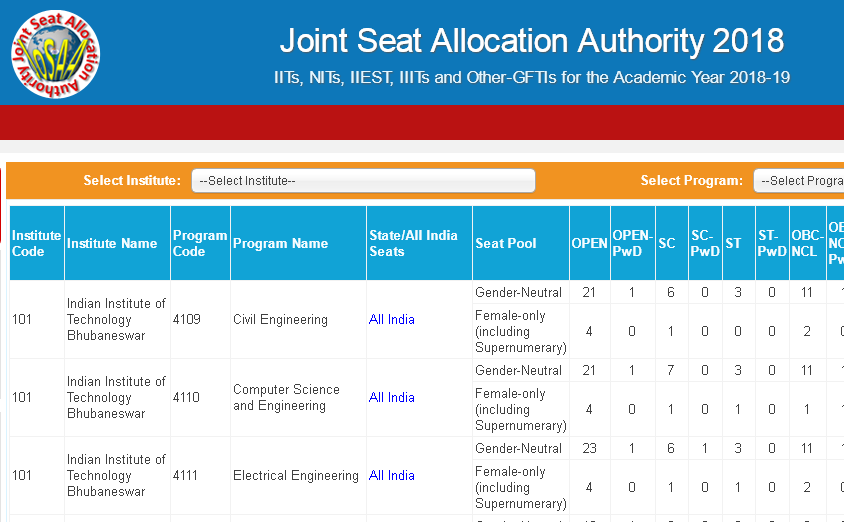Screen dimensions: 844x522
Task: Click the JoSAA logo in the header
Action: tap(56, 52)
